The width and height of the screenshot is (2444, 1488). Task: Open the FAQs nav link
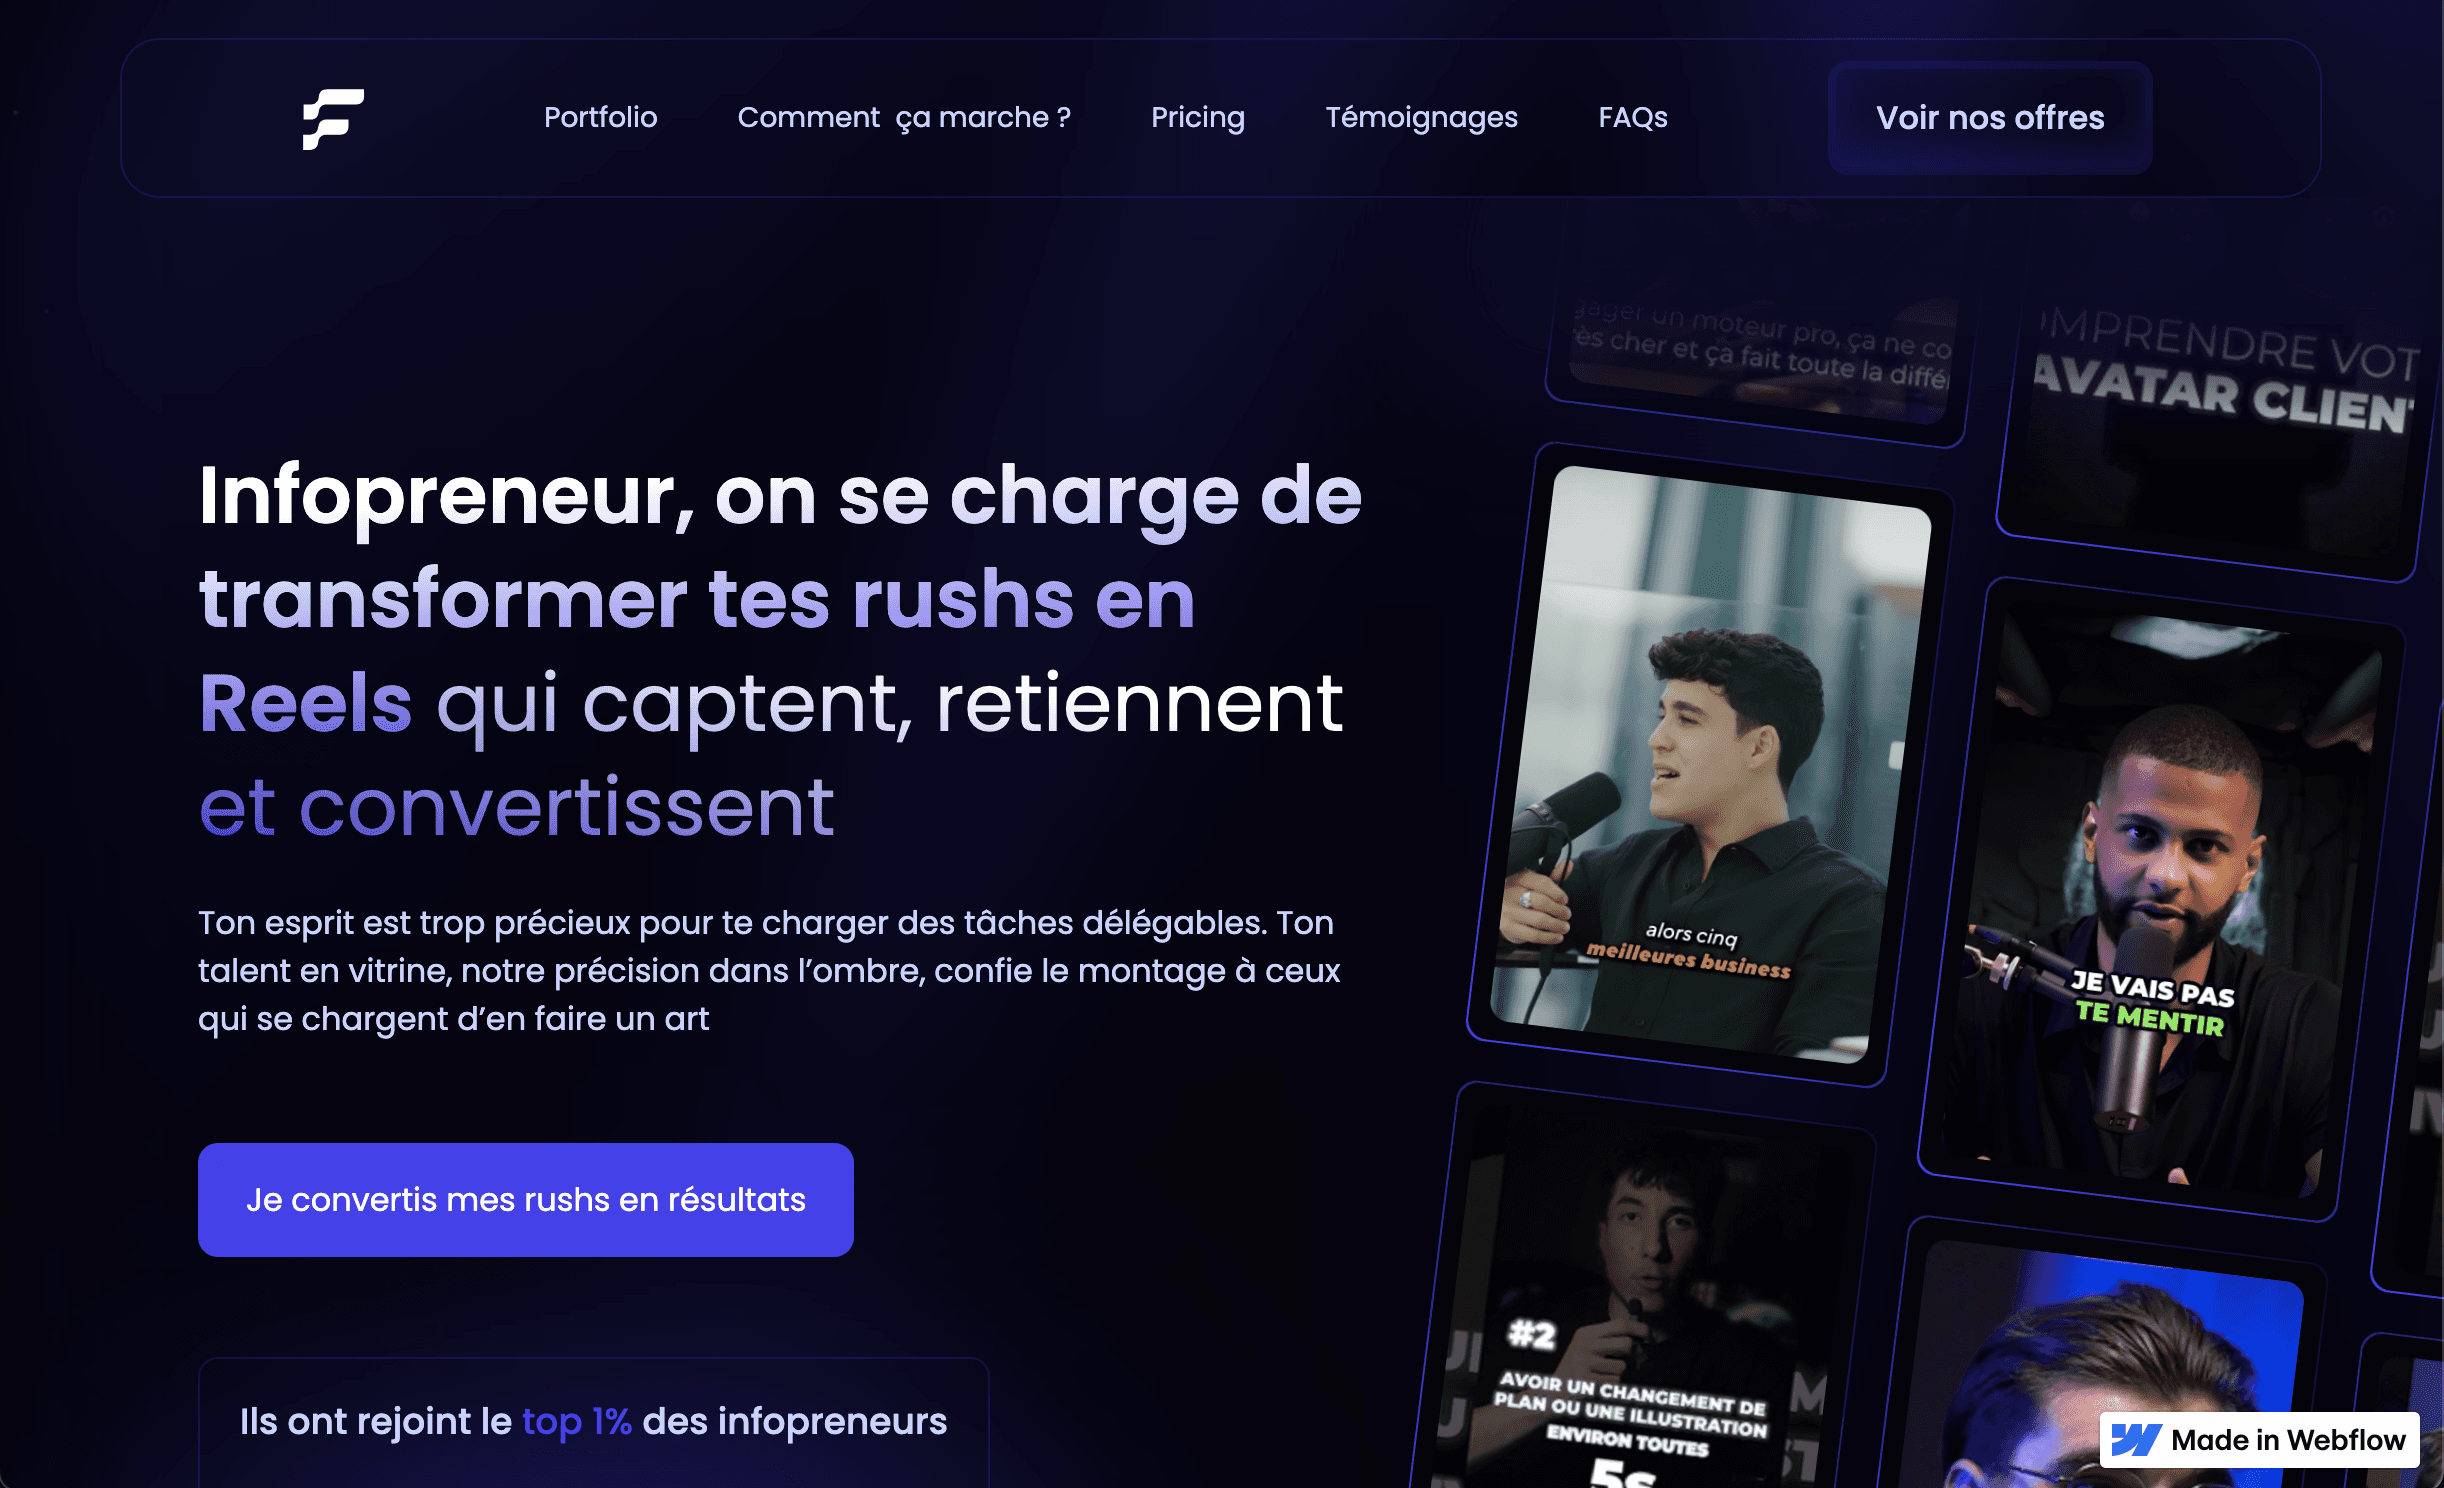click(1633, 117)
